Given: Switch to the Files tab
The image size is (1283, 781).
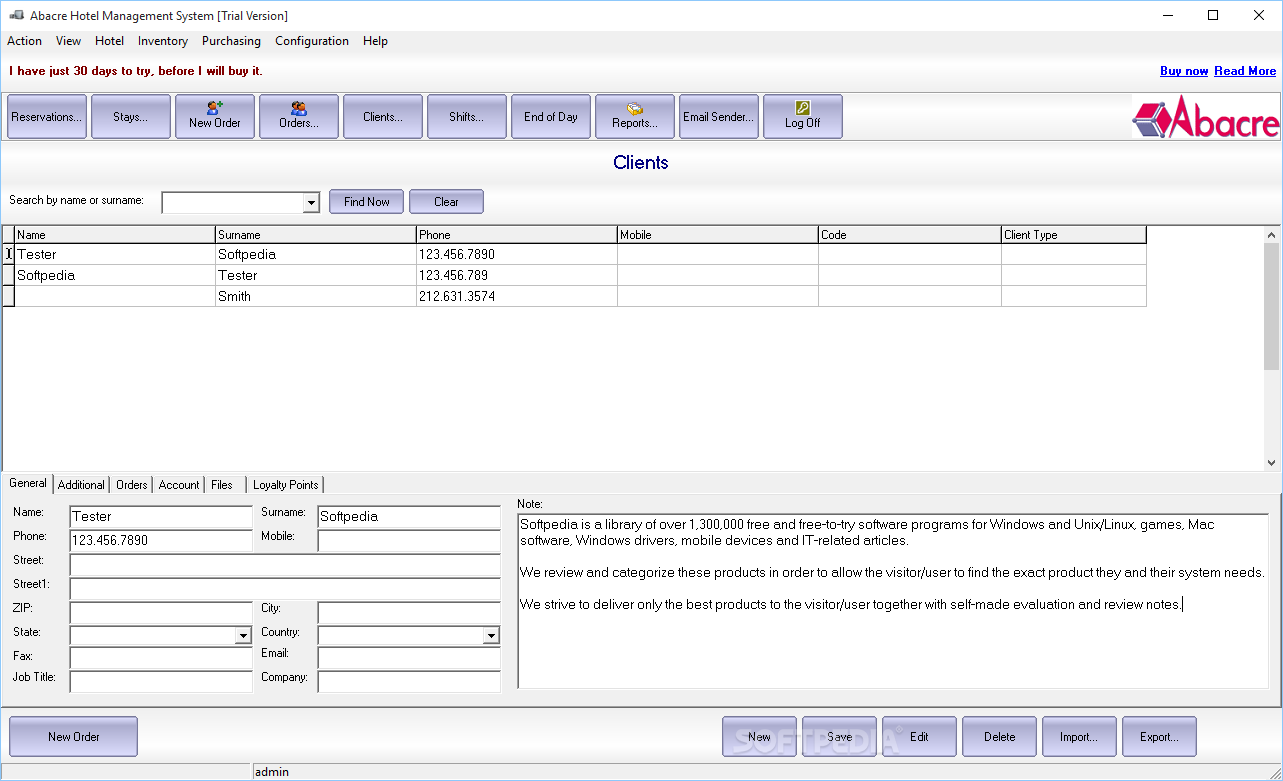Looking at the screenshot, I should pyautogui.click(x=222, y=485).
